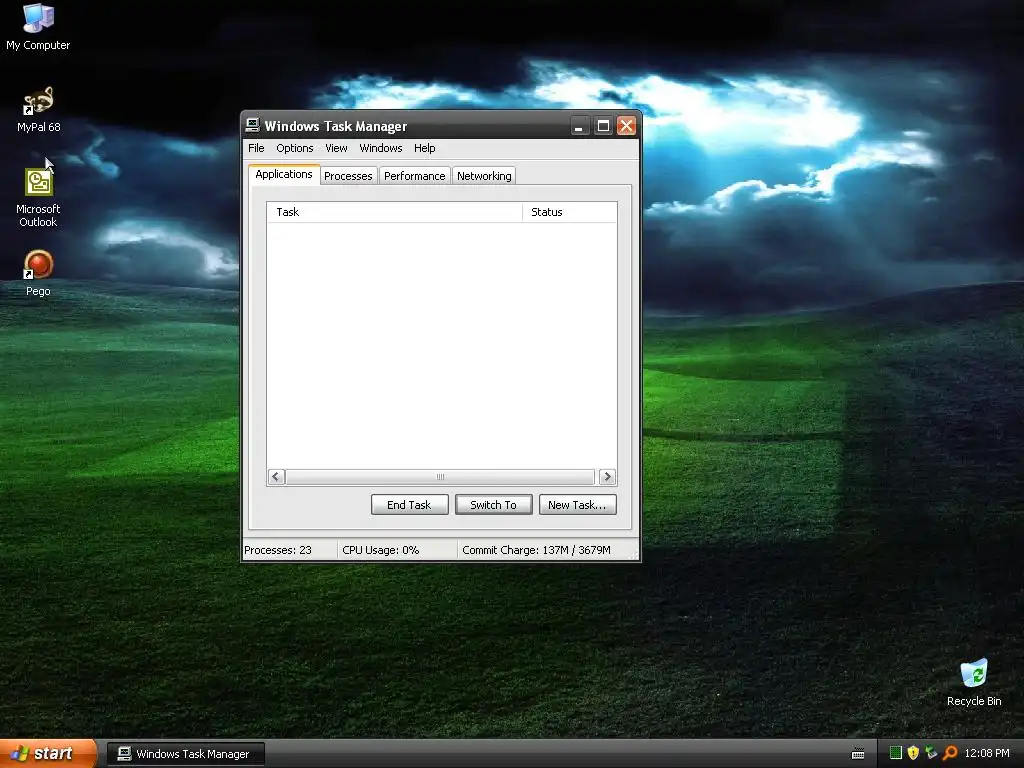Switch to the Networking tab
Screen dimensions: 1024x768
[x=484, y=176]
